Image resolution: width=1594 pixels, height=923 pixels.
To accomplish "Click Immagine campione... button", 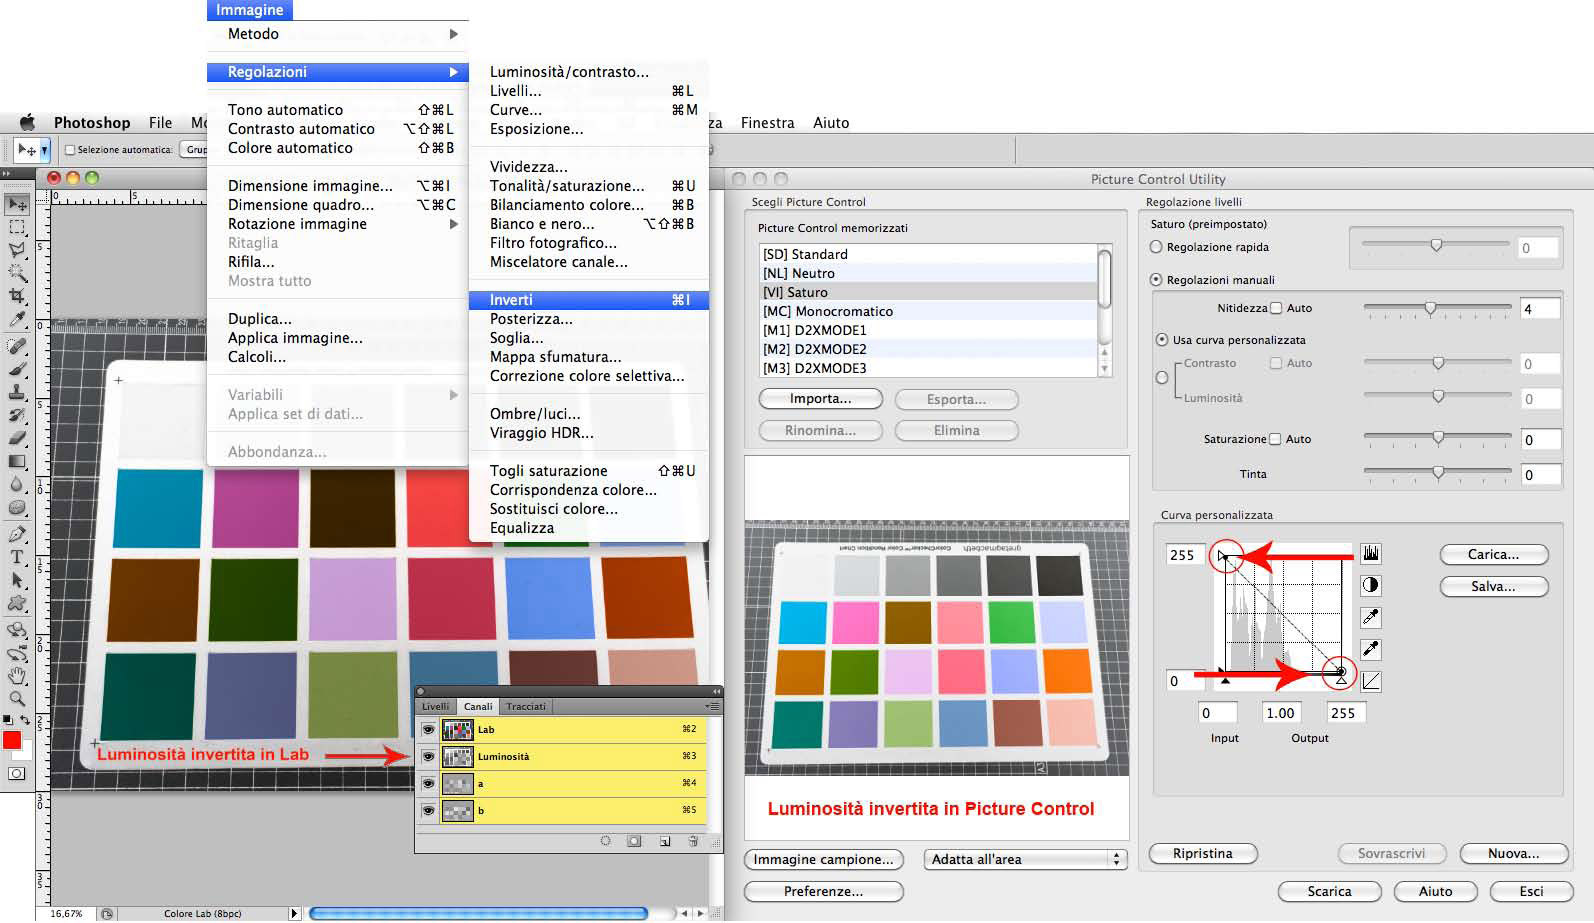I will 823,859.
